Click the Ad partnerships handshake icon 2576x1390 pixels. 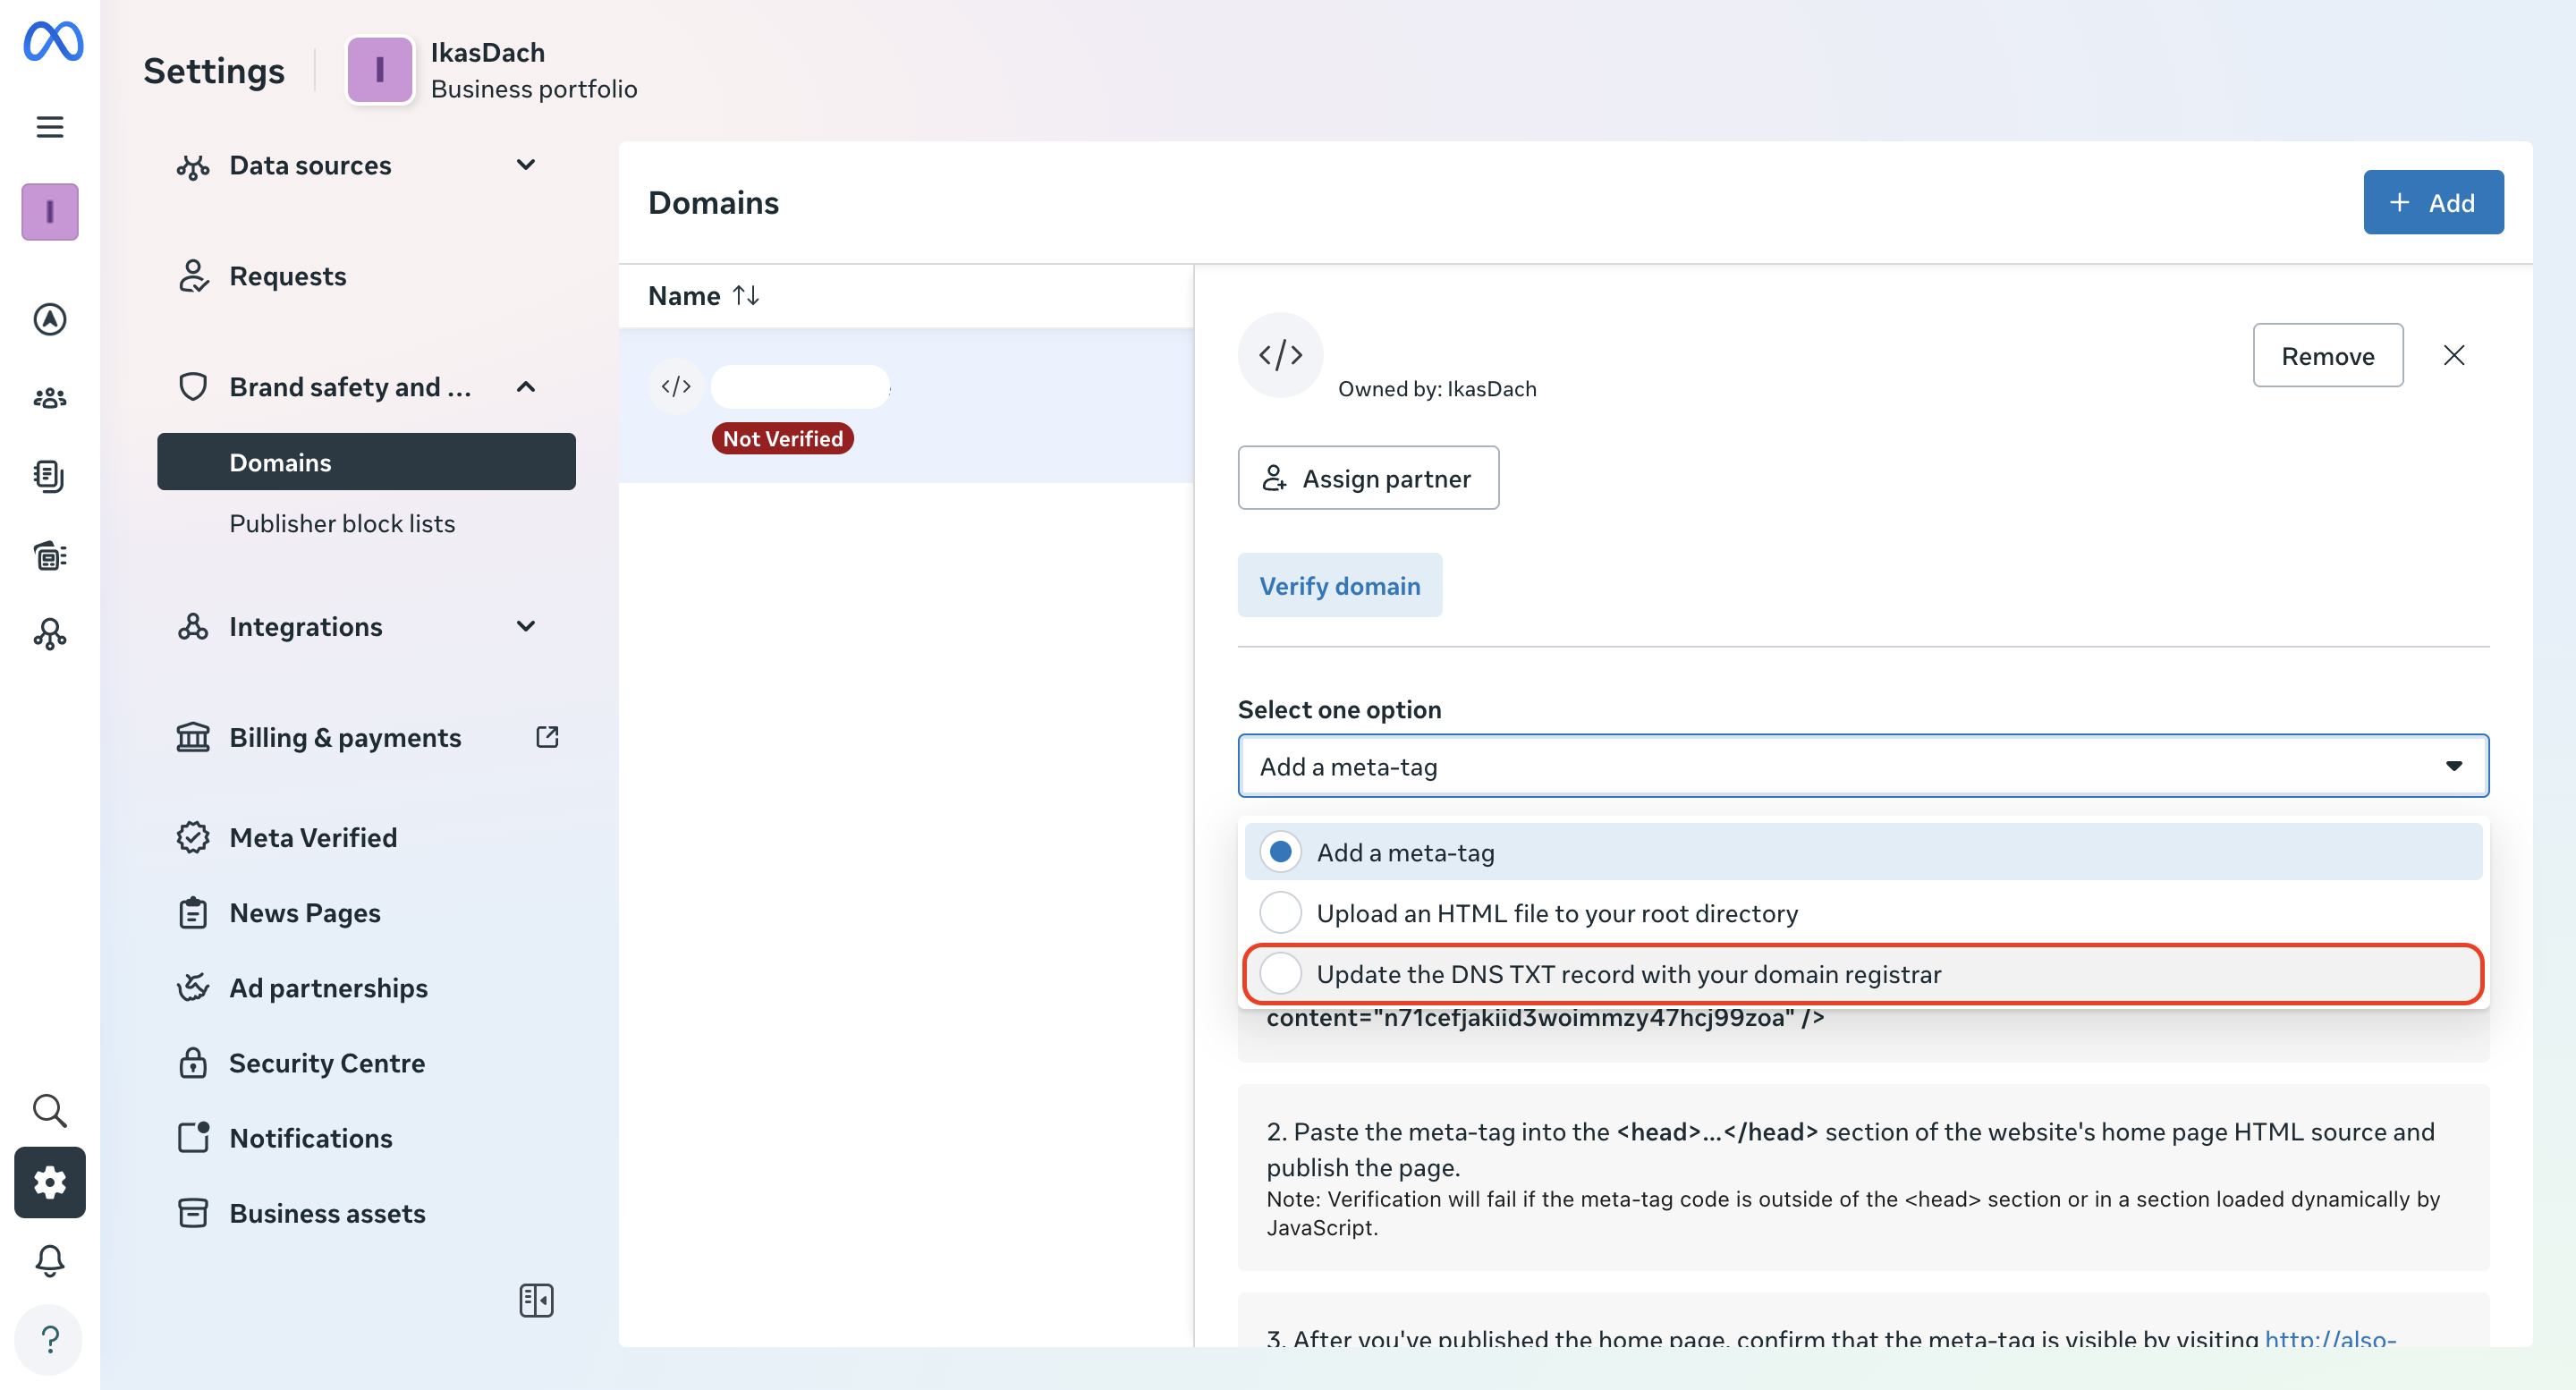pyautogui.click(x=193, y=988)
